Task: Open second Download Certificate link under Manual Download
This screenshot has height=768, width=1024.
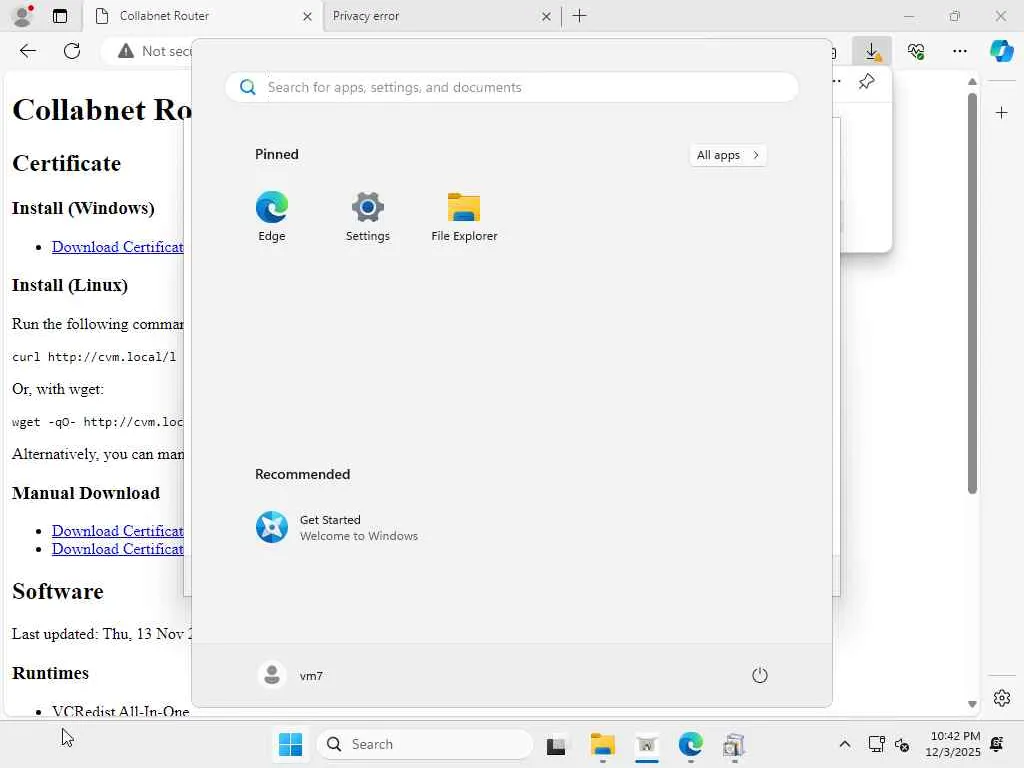Action: click(118, 549)
